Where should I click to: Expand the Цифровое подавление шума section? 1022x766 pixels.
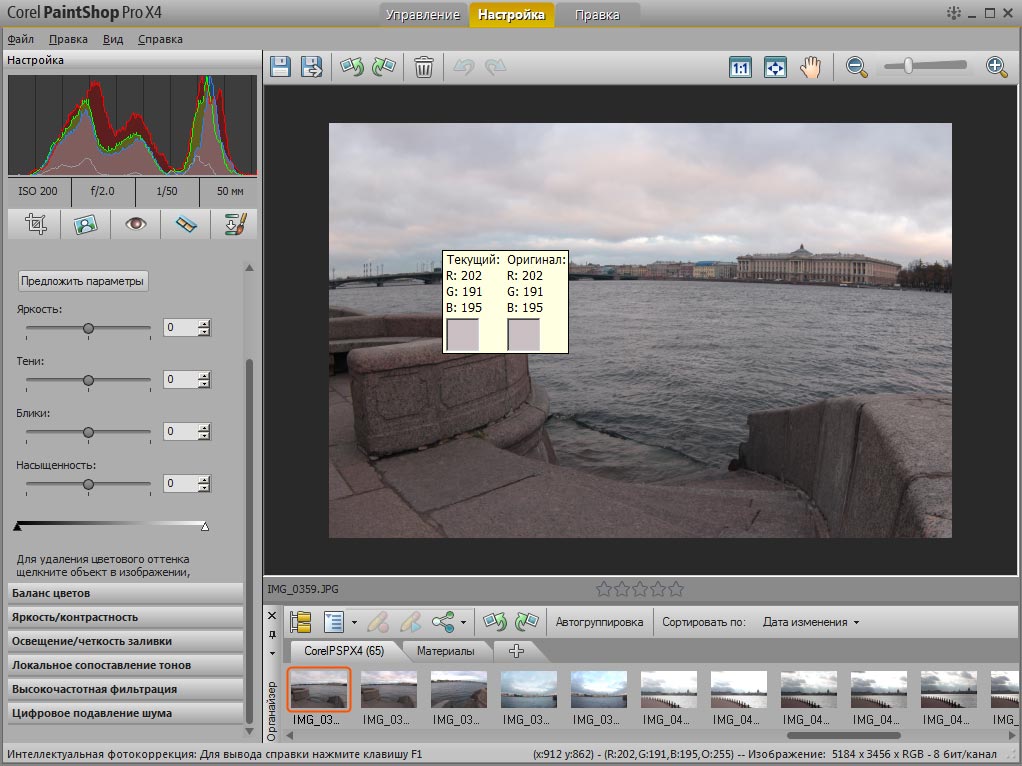tap(125, 713)
